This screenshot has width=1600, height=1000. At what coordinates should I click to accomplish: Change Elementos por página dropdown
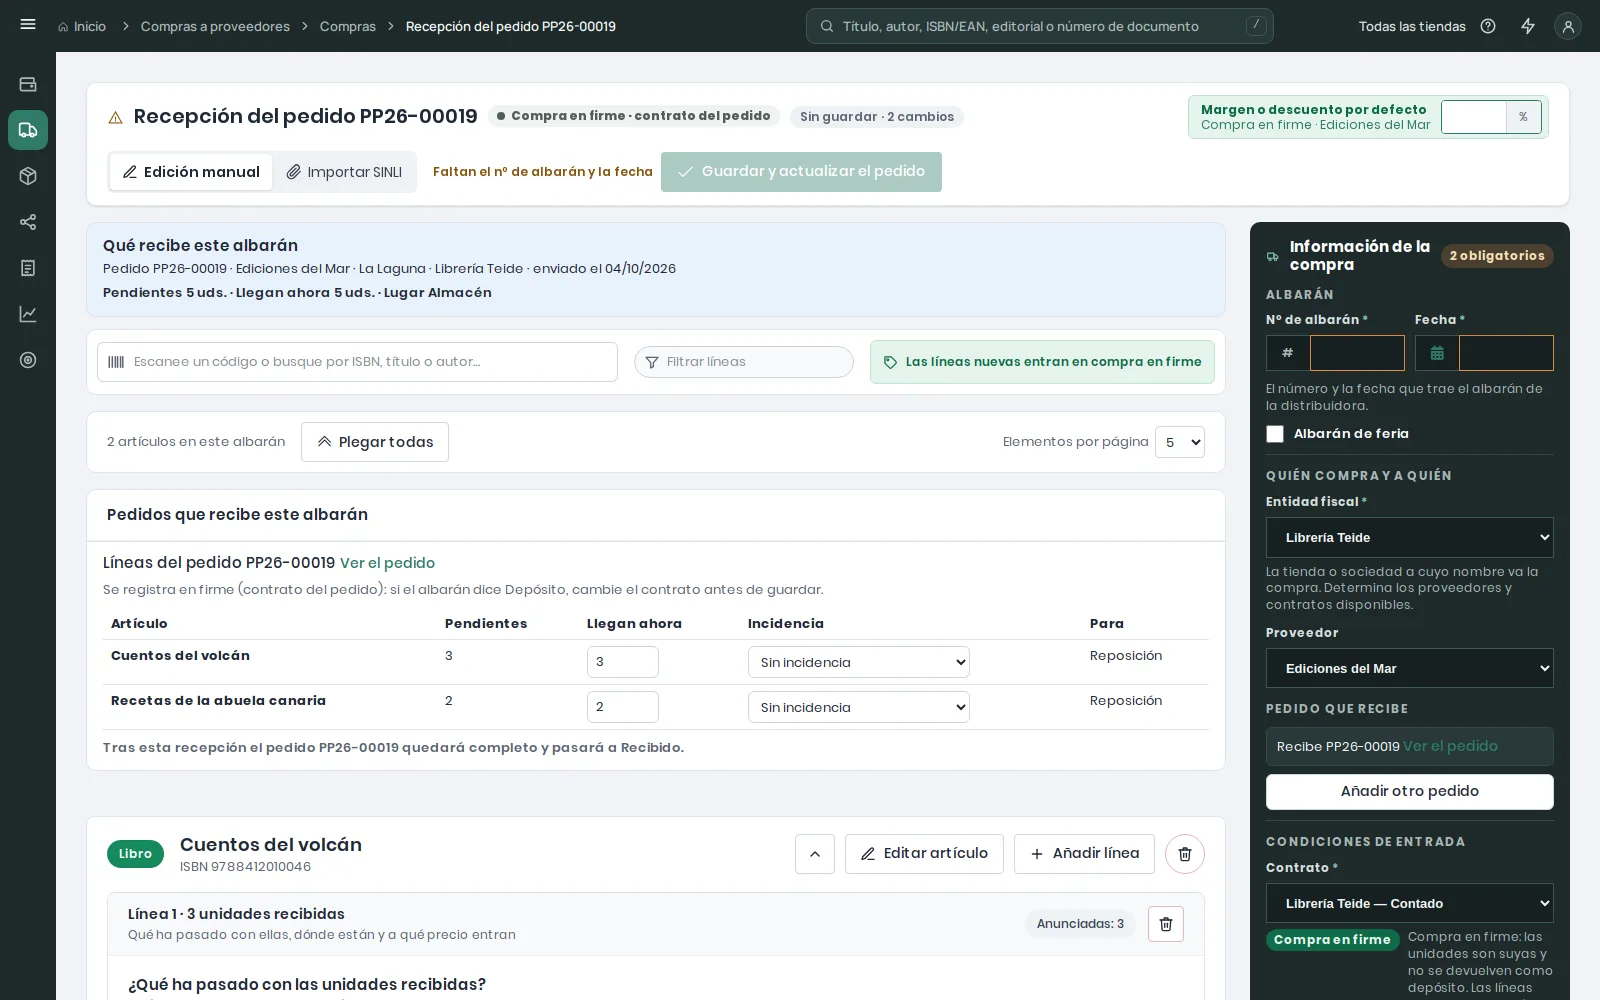coord(1180,442)
